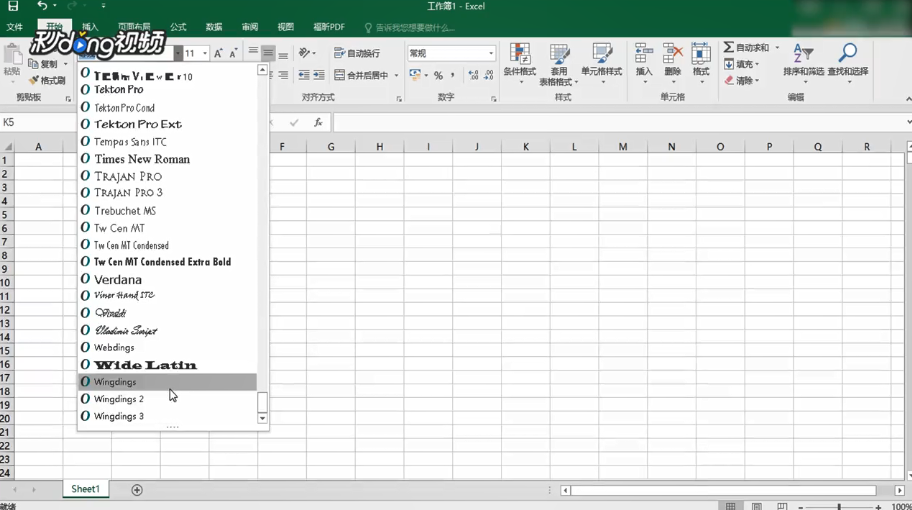Toggle bottom vertical alignment
Screen dimensions: 912x510
[x=283, y=53]
